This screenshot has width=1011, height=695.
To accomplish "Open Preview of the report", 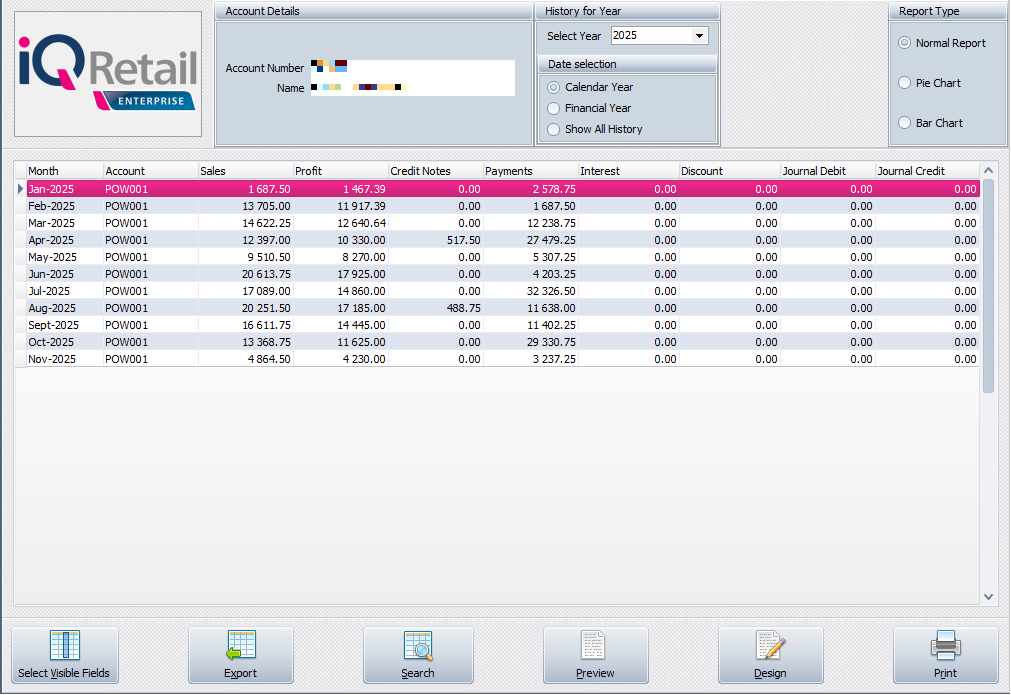I will pos(595,655).
